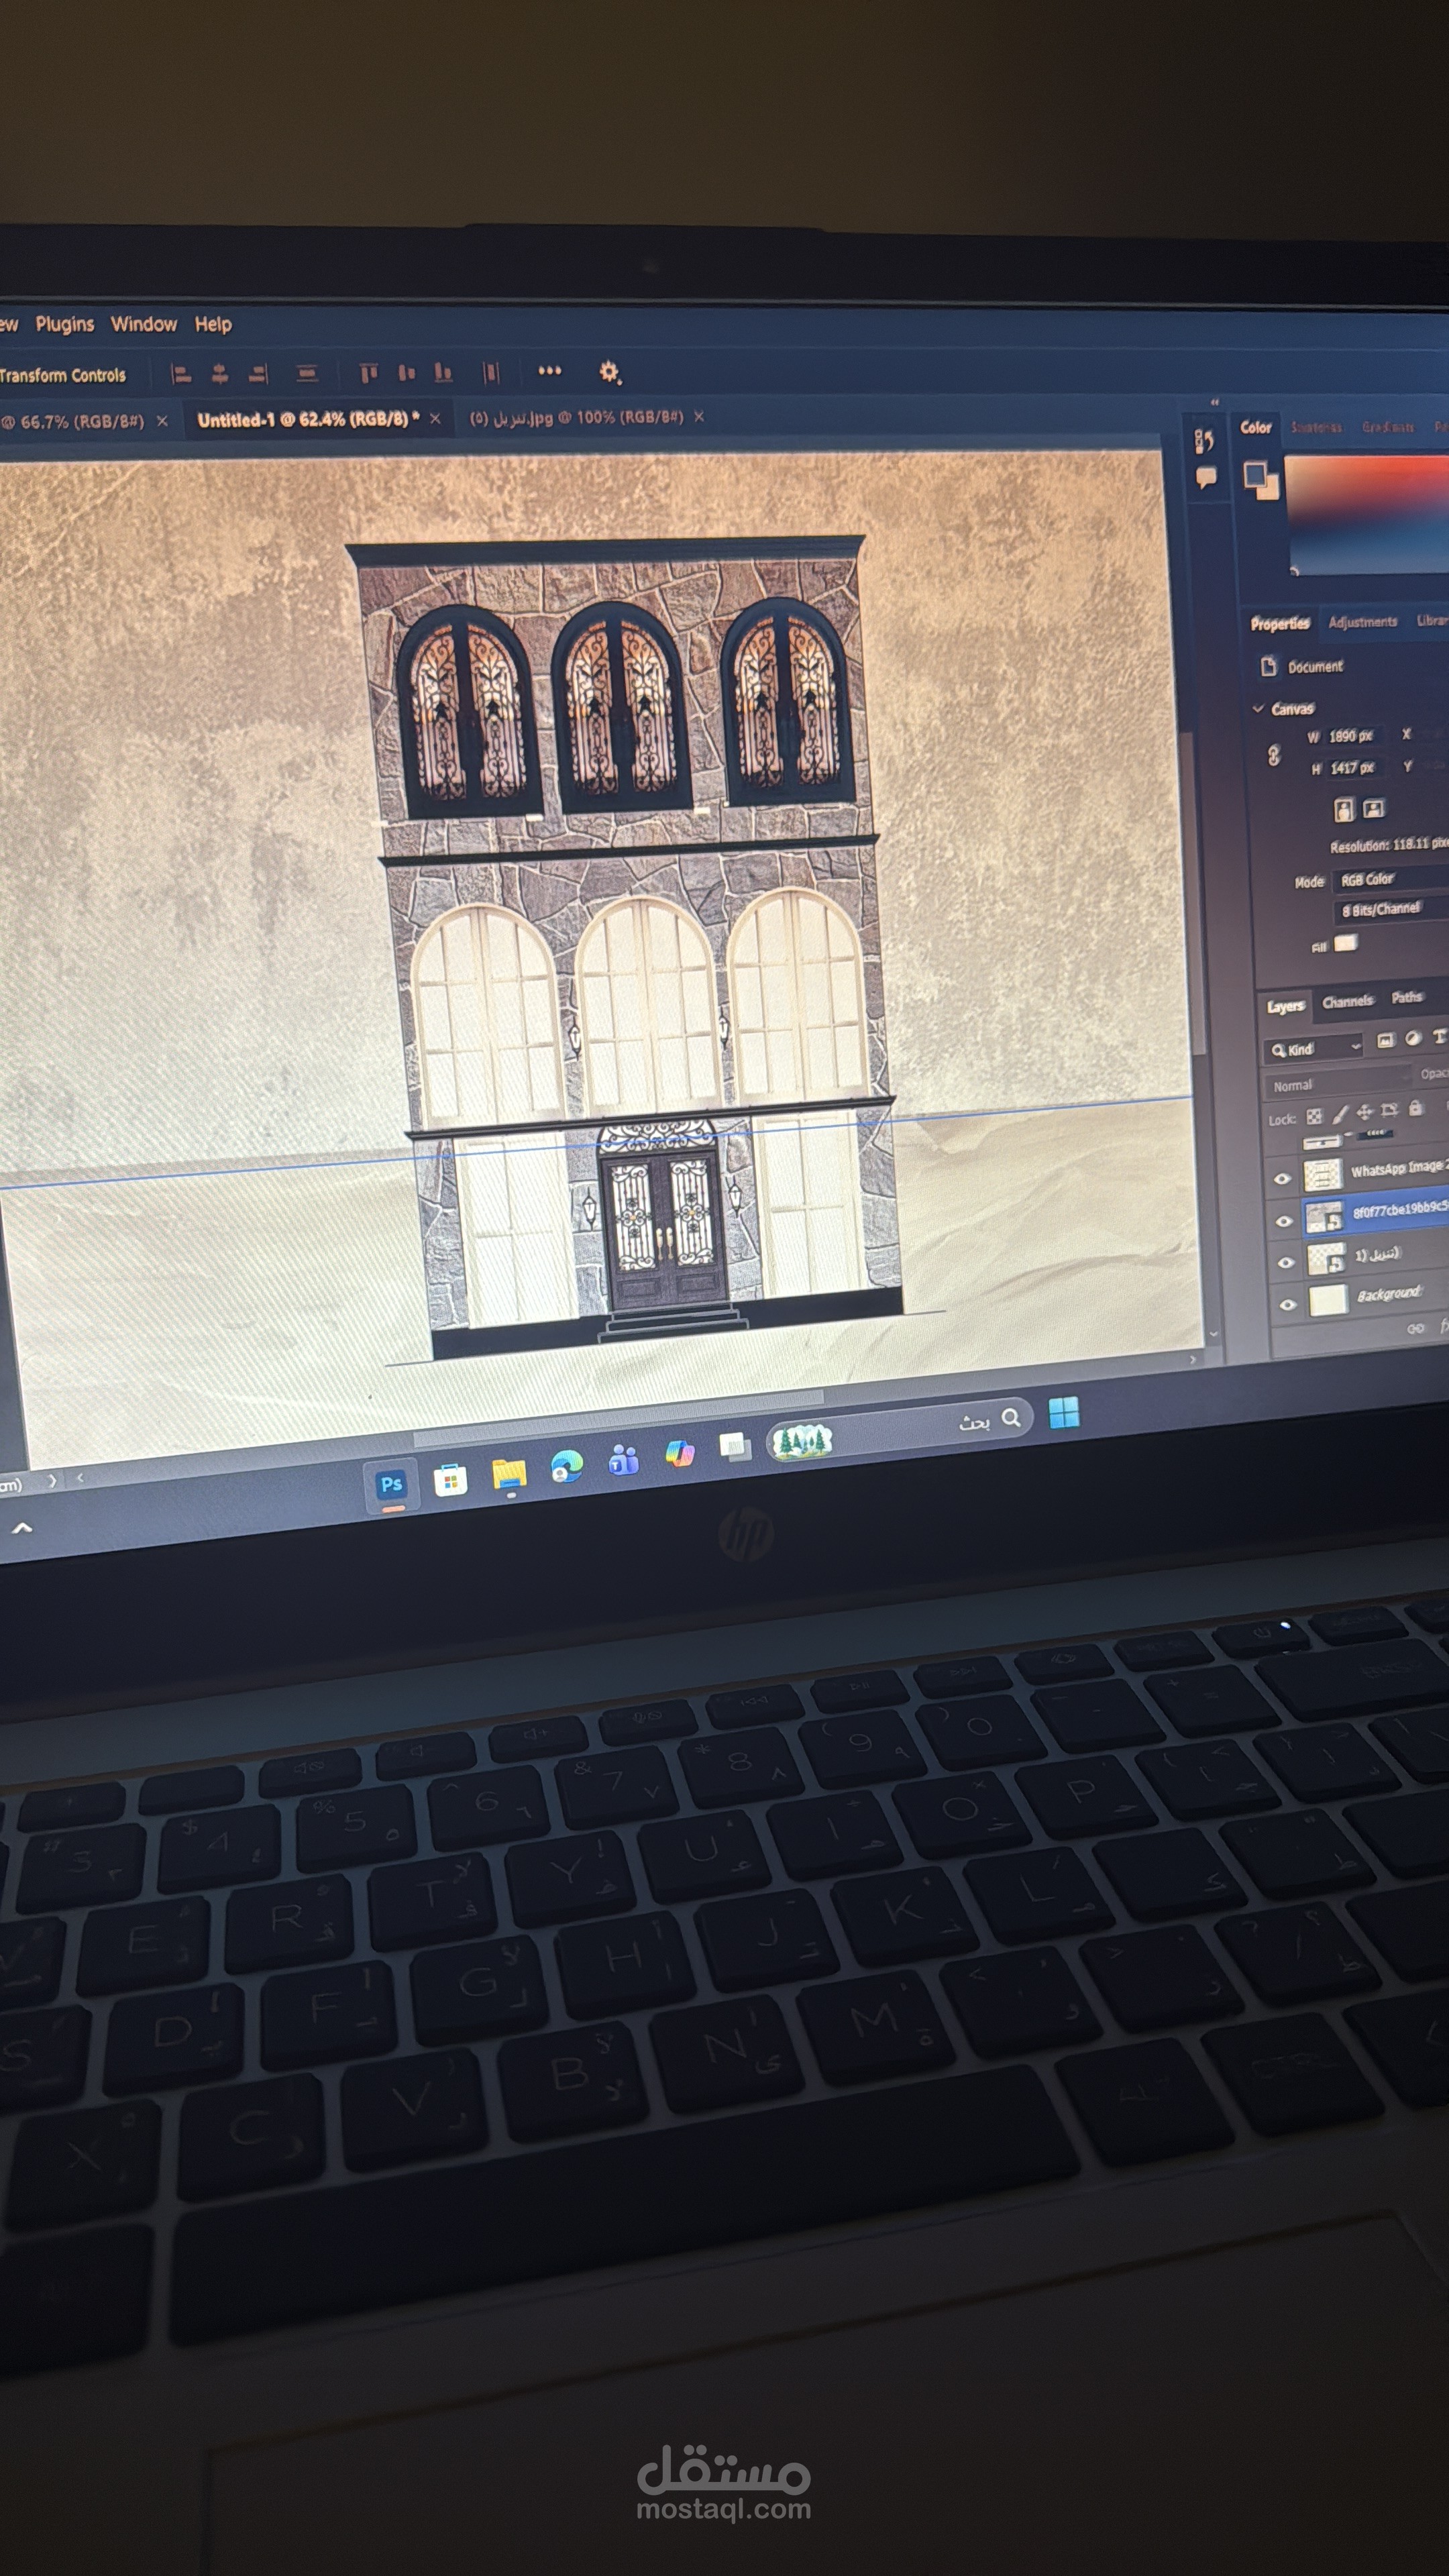Viewport: 1449px width, 2576px height.
Task: Click the Windows Start button
Action: [x=1063, y=1412]
